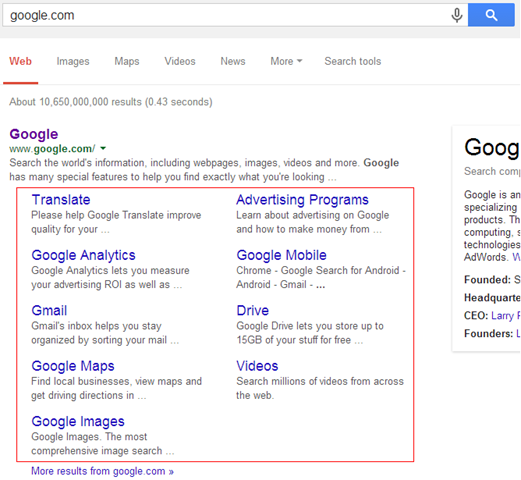Click 'Google Analytics lets you measure' snippet
Viewport: 521px width, 480px height.
point(110,270)
